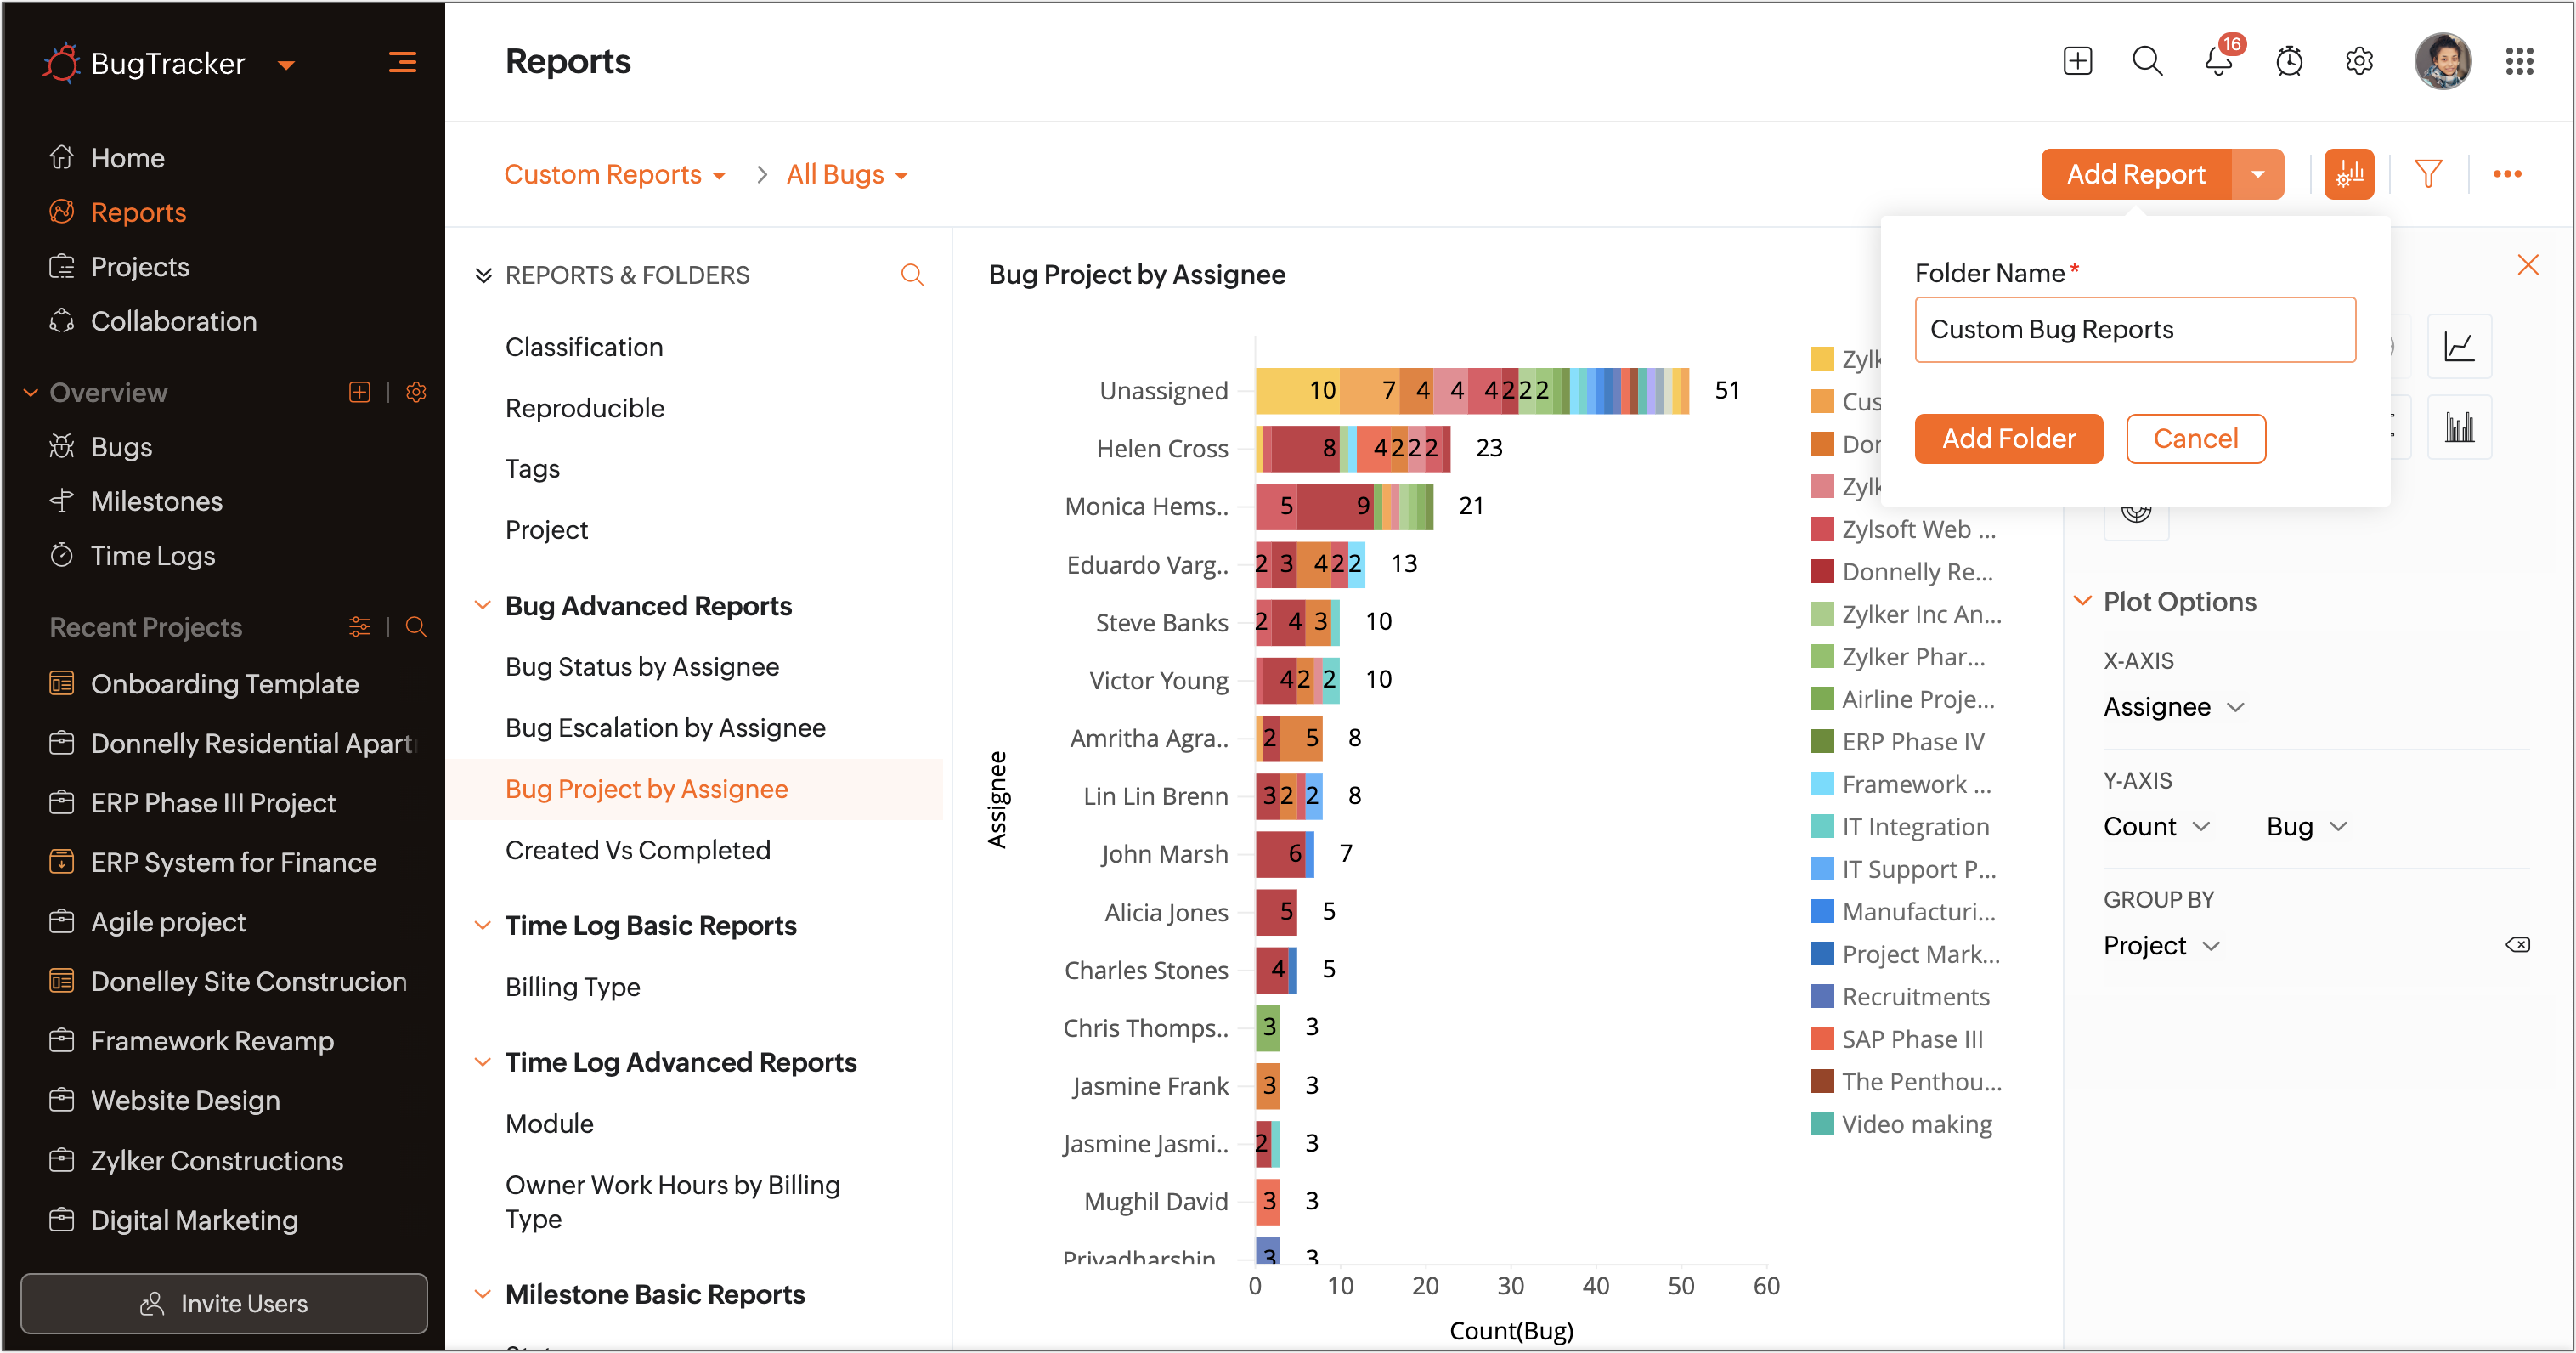
Task: Toggle the sidebar hamburger menu
Action: click(x=402, y=63)
